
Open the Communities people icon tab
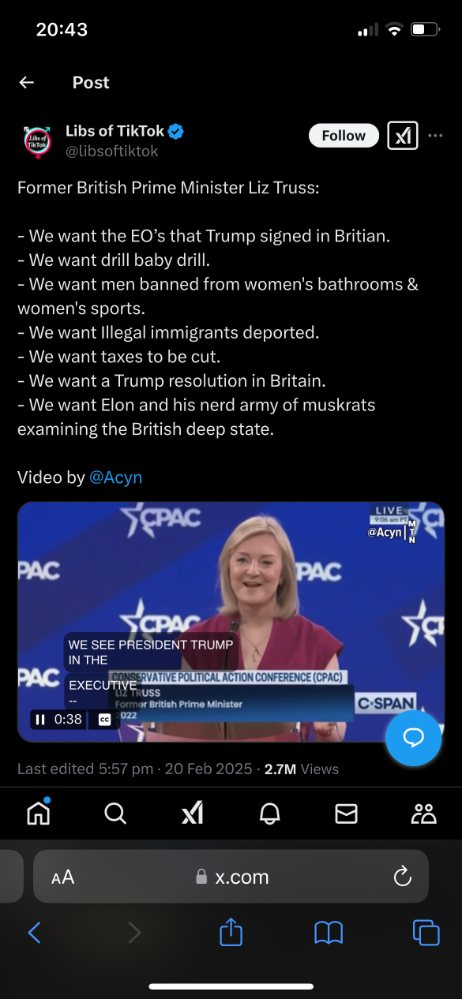pyautogui.click(x=424, y=813)
